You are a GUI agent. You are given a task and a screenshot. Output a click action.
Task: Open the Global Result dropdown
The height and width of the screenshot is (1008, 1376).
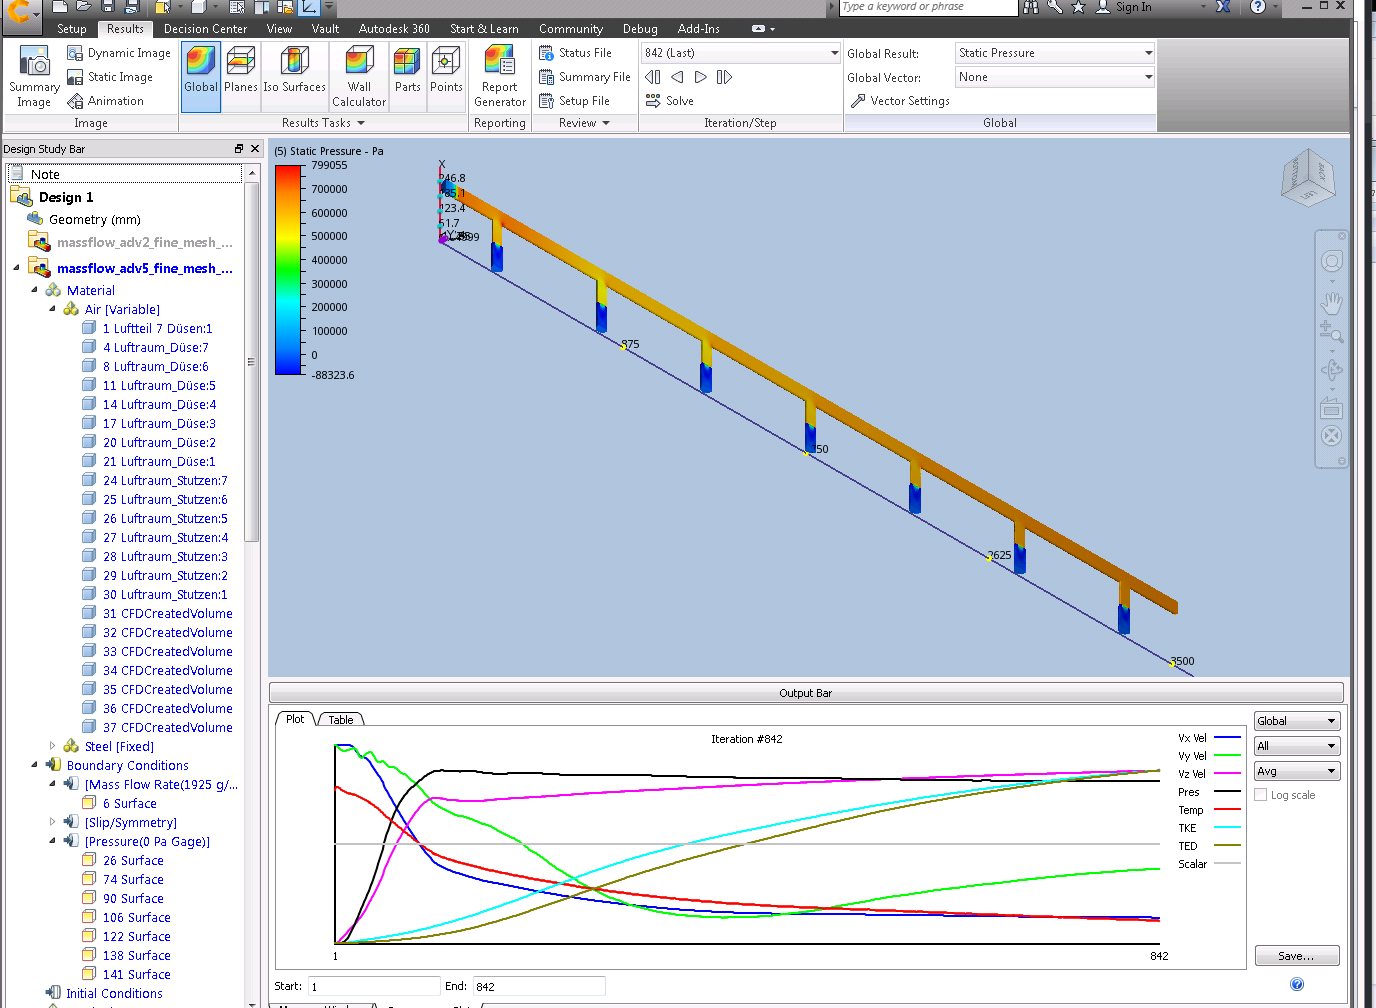click(1055, 53)
